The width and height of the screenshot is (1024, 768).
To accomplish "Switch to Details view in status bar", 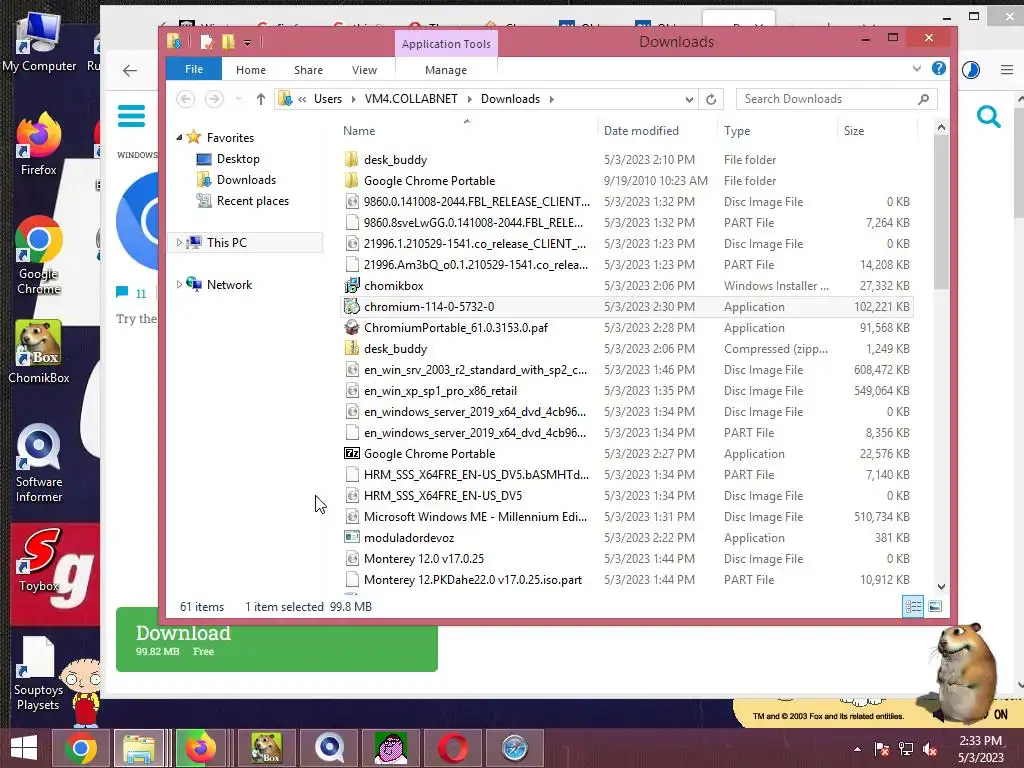I will coord(913,607).
